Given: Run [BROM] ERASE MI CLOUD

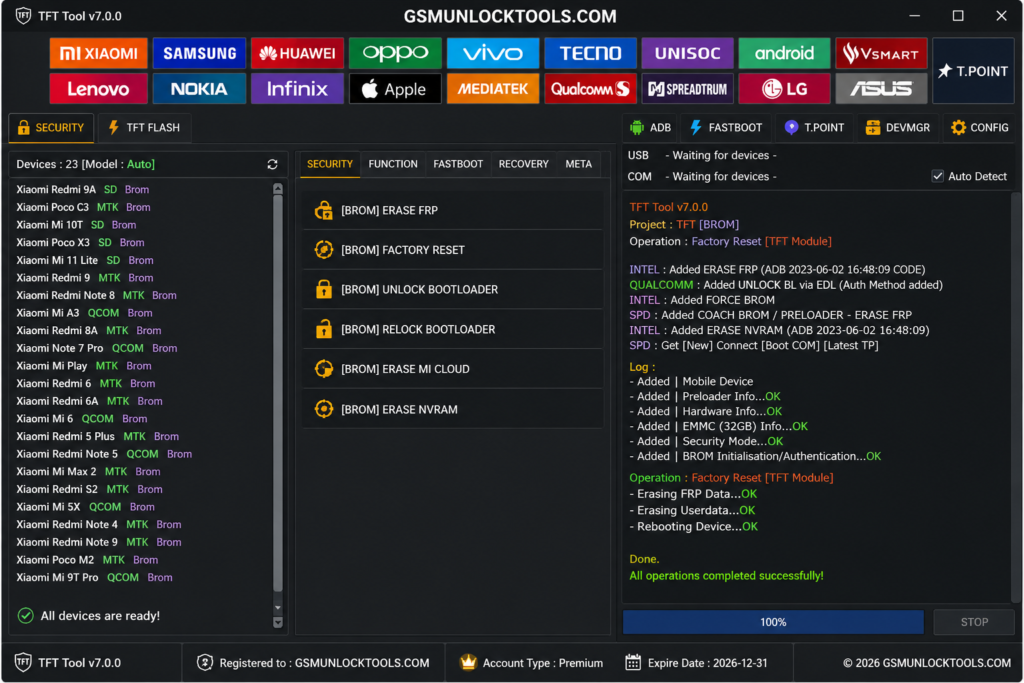Looking at the screenshot, I should coord(453,370).
